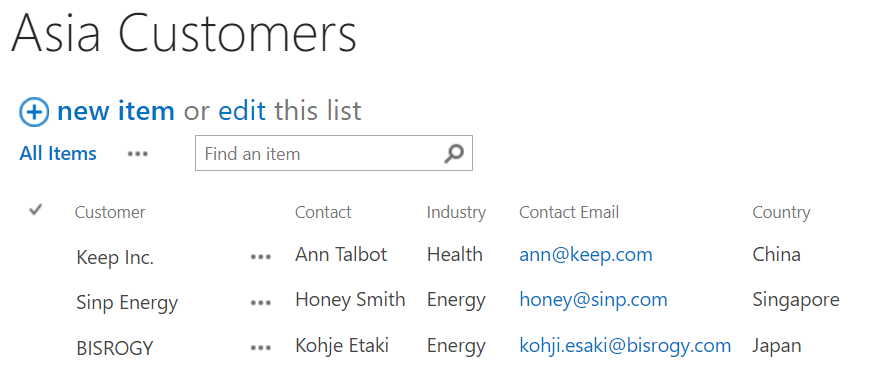
Task: Click the Contact Email column header
Action: [x=569, y=212]
